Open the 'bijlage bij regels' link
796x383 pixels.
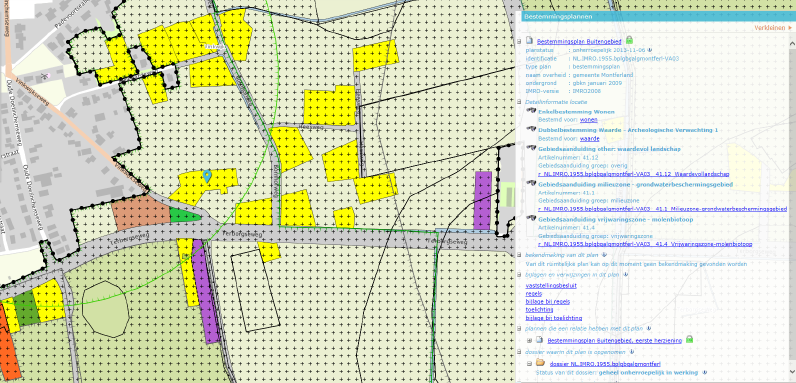pos(547,302)
